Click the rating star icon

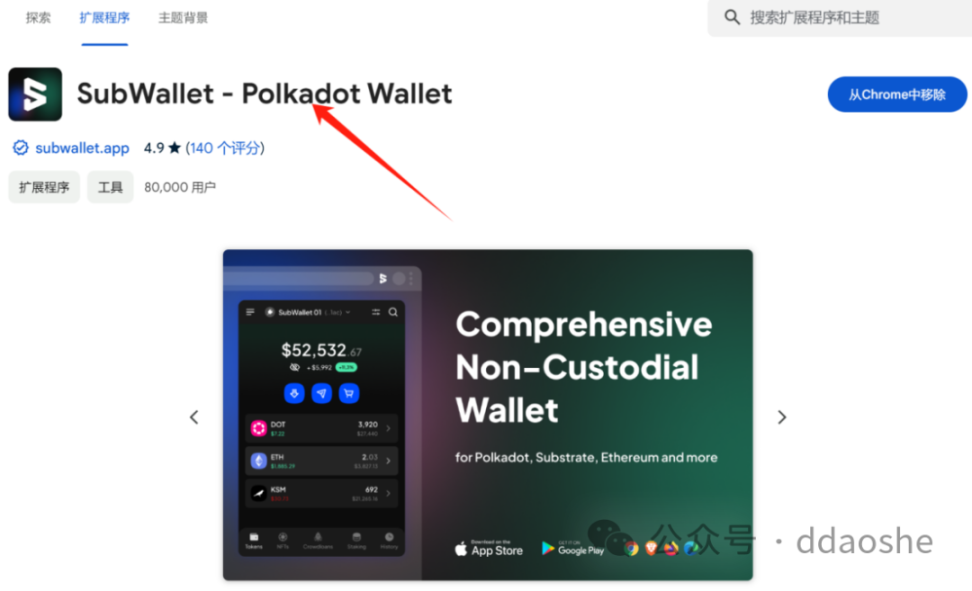175,148
